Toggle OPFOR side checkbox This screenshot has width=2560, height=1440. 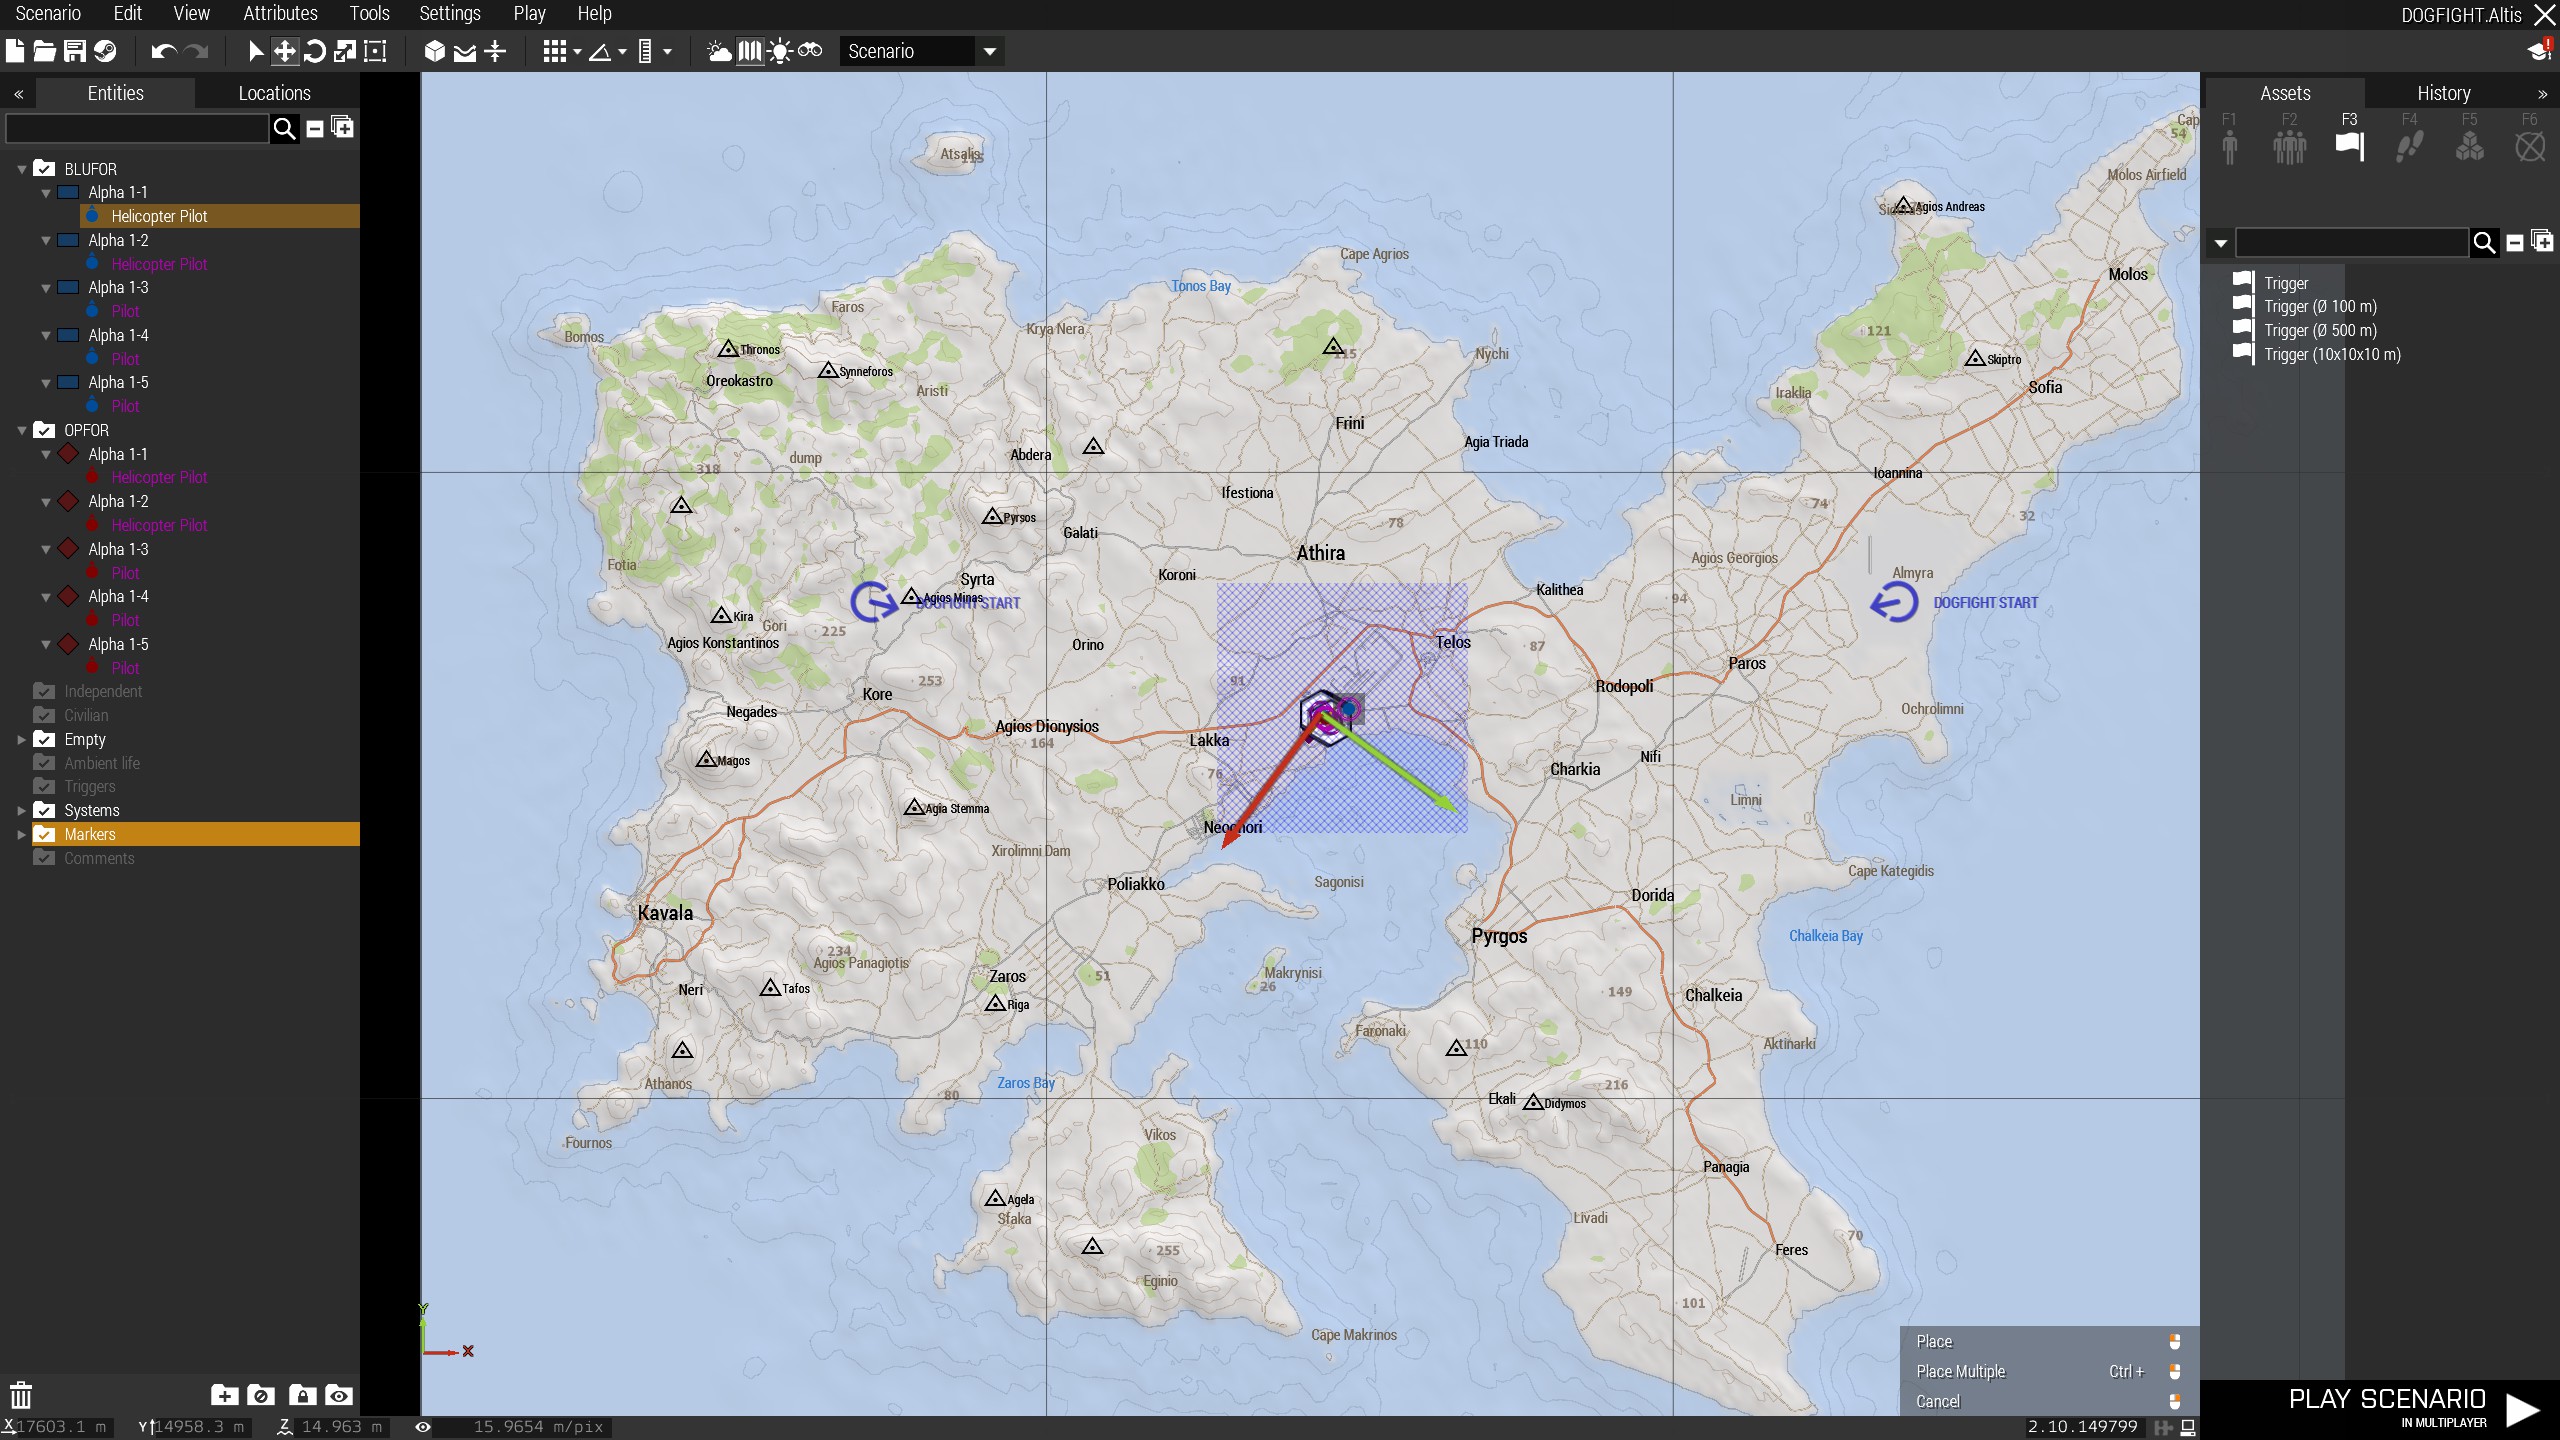[44, 429]
